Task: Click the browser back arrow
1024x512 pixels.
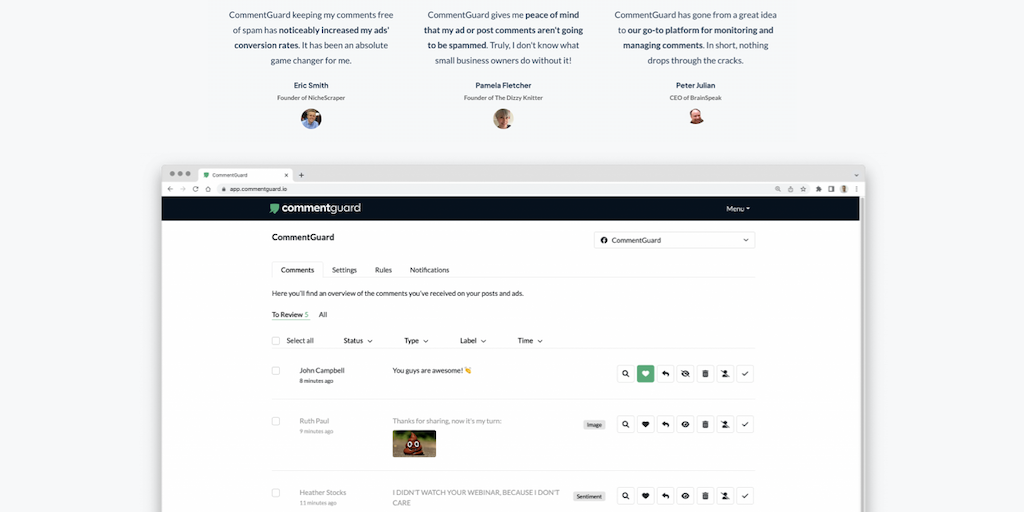Action: (170, 189)
